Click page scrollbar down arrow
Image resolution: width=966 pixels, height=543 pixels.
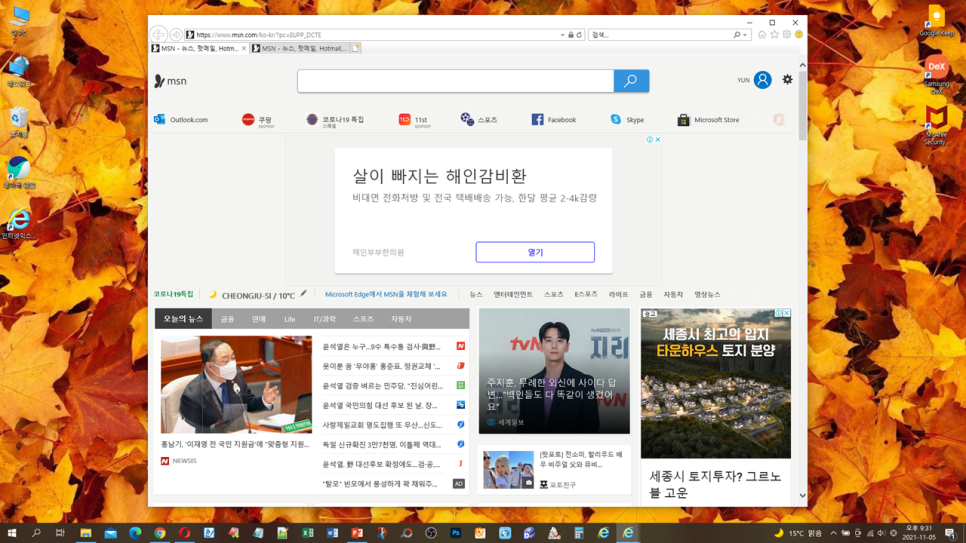pos(802,495)
